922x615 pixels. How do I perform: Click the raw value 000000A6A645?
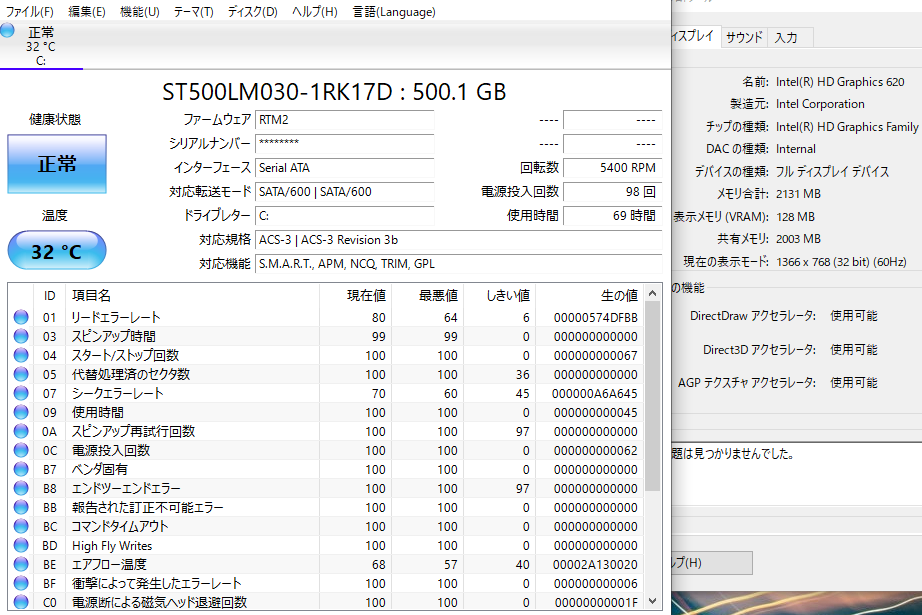(x=595, y=393)
